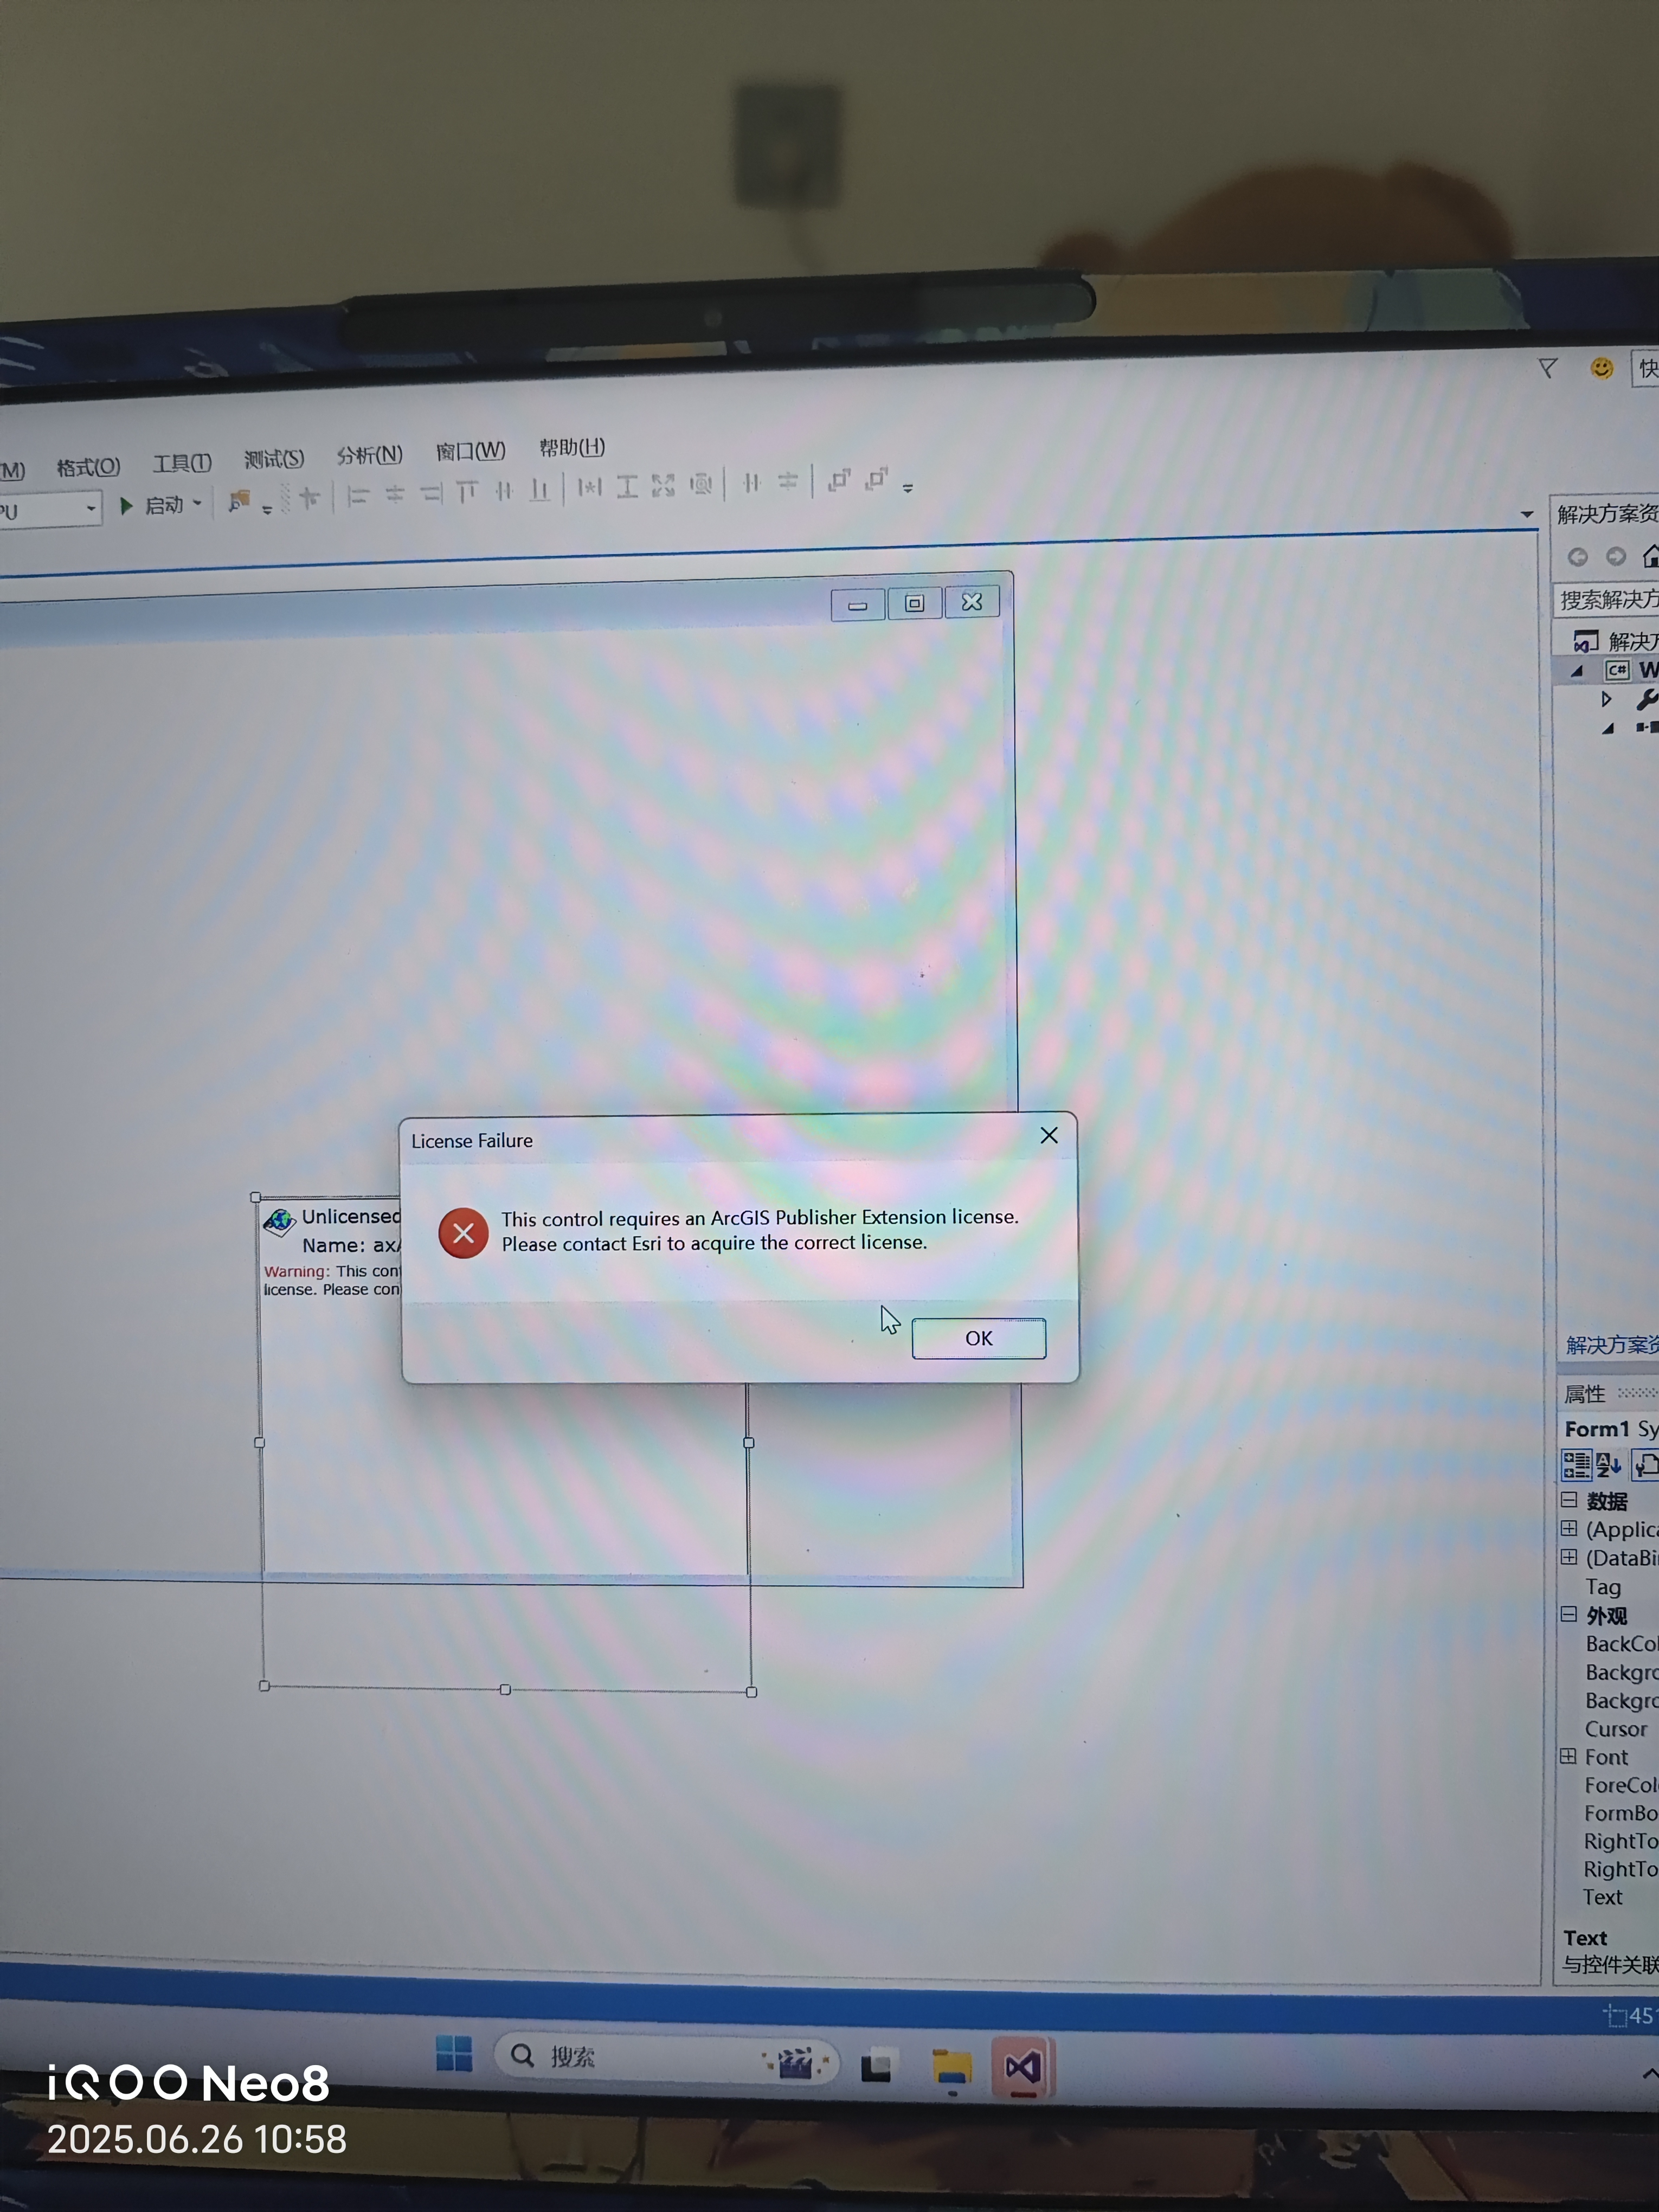This screenshot has height=2212, width=1659.
Task: Click the align lefts toolbar icon
Action: (357, 496)
